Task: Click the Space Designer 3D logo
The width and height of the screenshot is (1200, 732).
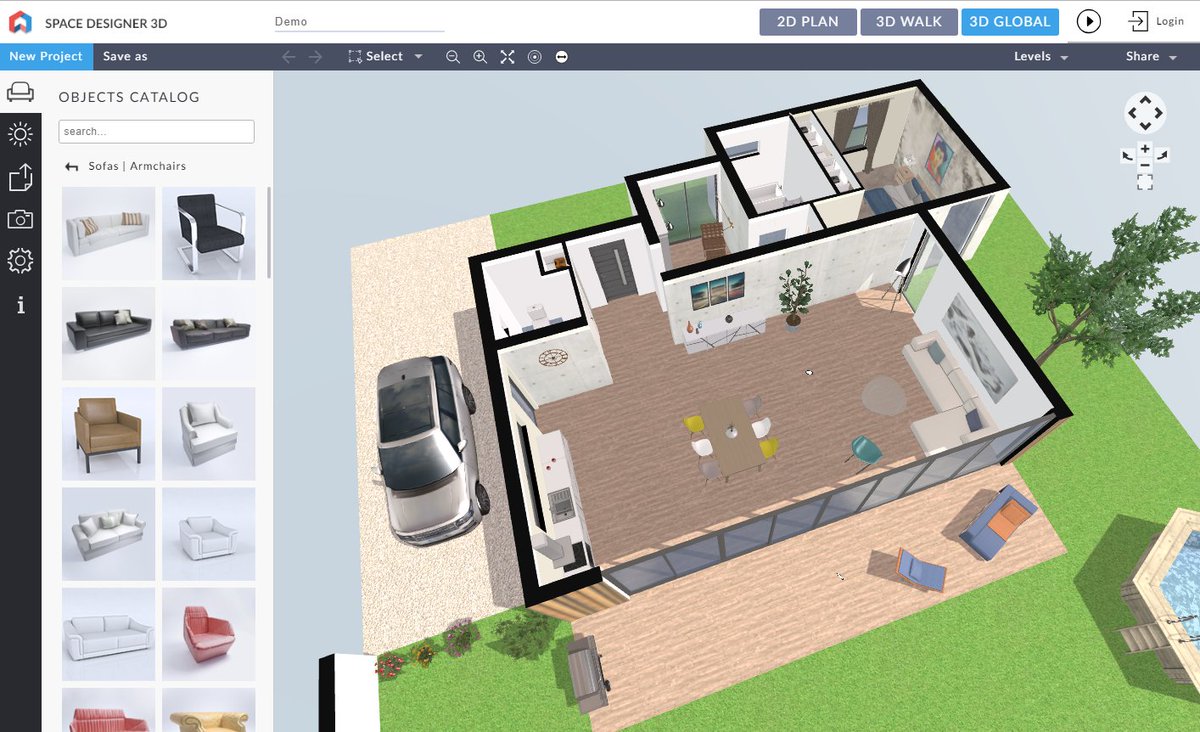Action: pyautogui.click(x=20, y=21)
